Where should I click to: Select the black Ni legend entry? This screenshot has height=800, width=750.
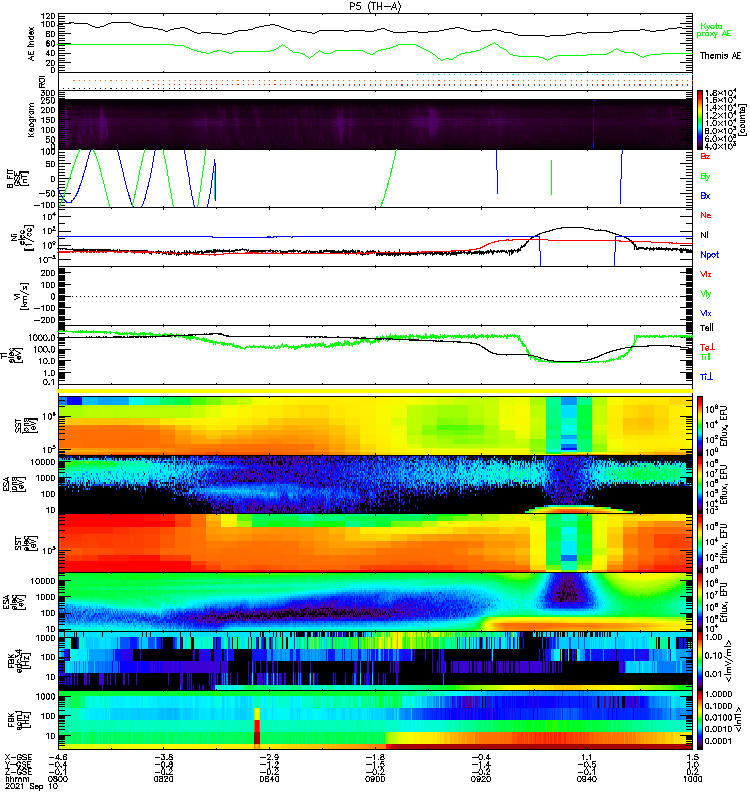click(x=704, y=235)
